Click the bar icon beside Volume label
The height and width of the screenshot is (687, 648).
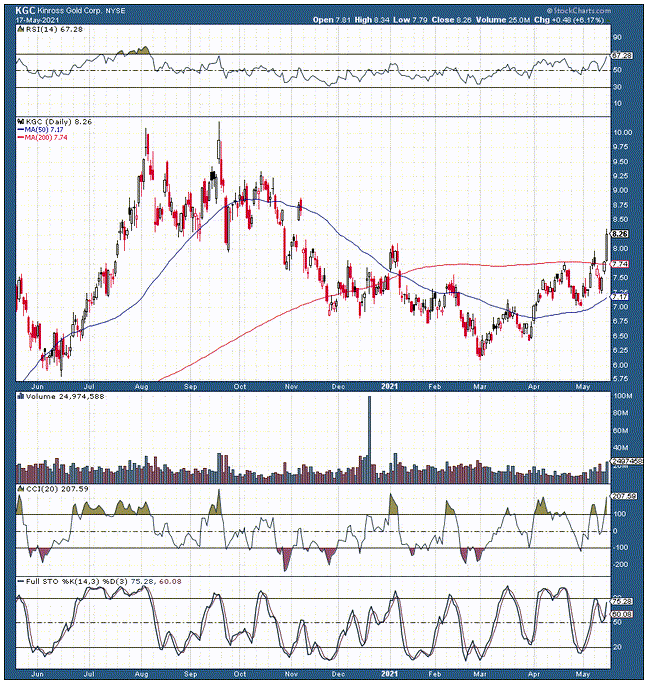(20, 397)
